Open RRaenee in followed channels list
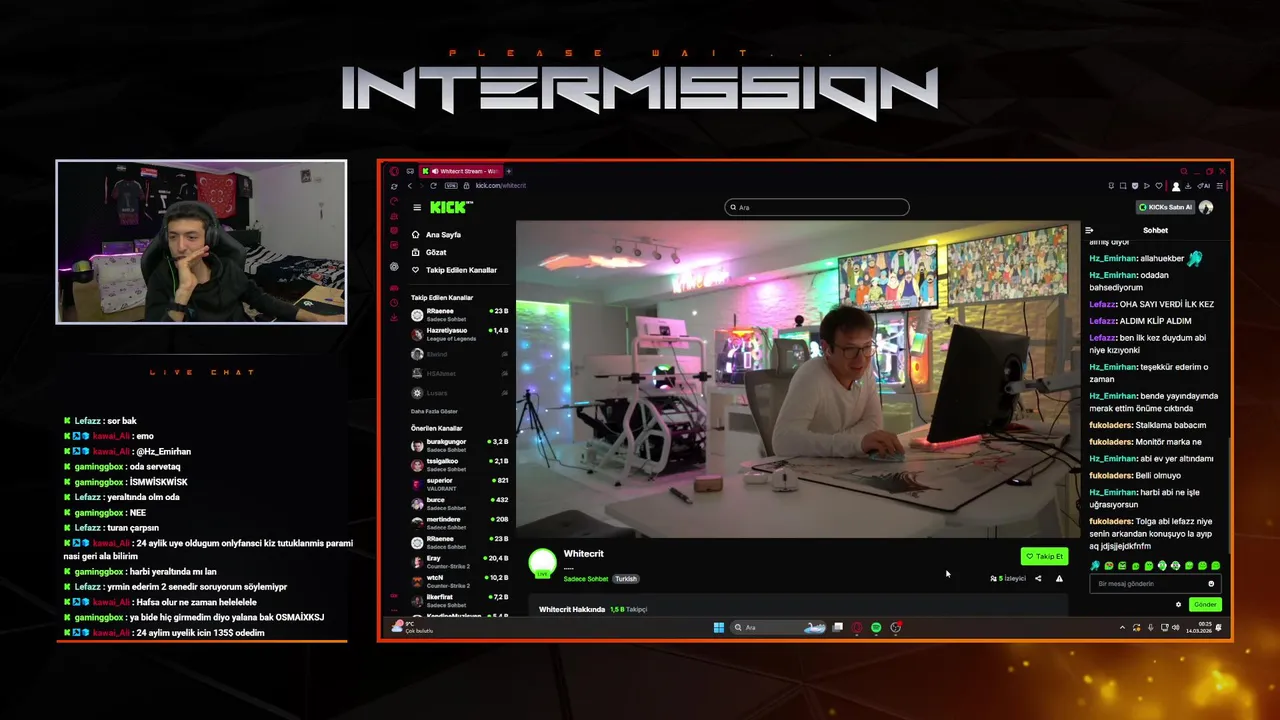The image size is (1280, 720). pos(459,315)
